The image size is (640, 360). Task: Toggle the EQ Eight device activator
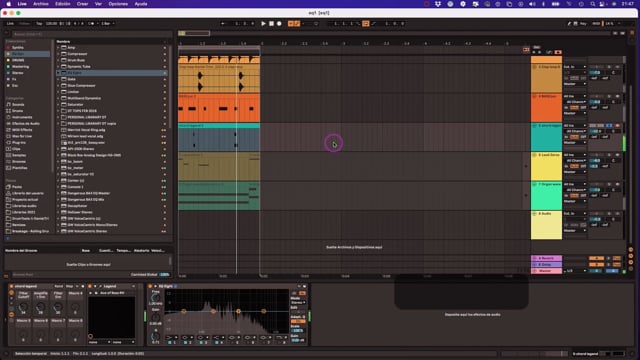[x=150, y=286]
